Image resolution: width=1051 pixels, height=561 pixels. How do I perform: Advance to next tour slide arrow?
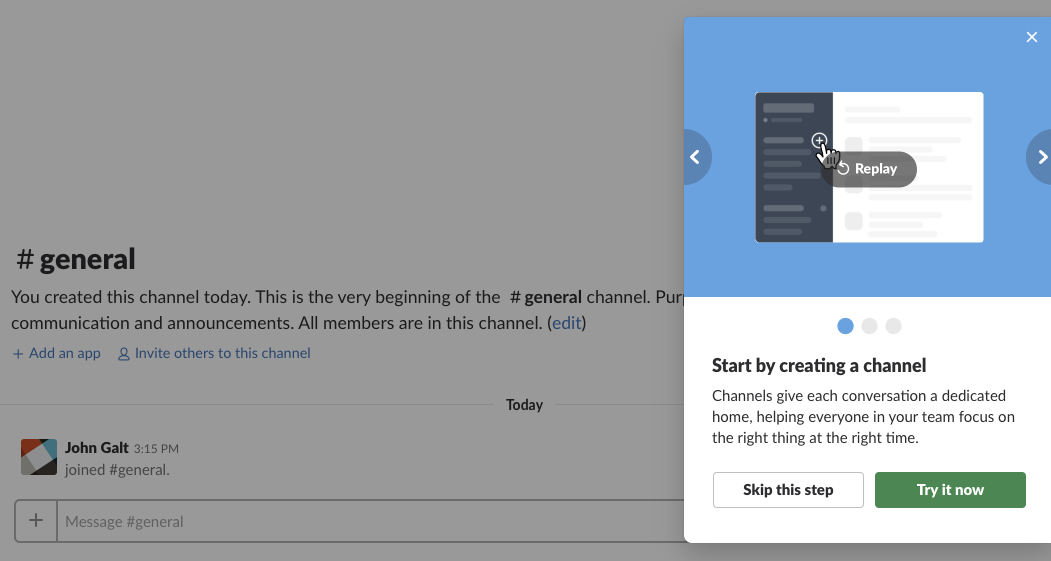1040,157
